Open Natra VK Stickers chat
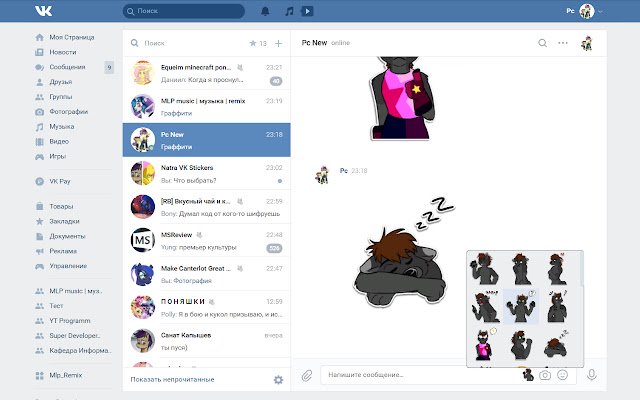640x400 pixels. pyautogui.click(x=207, y=173)
